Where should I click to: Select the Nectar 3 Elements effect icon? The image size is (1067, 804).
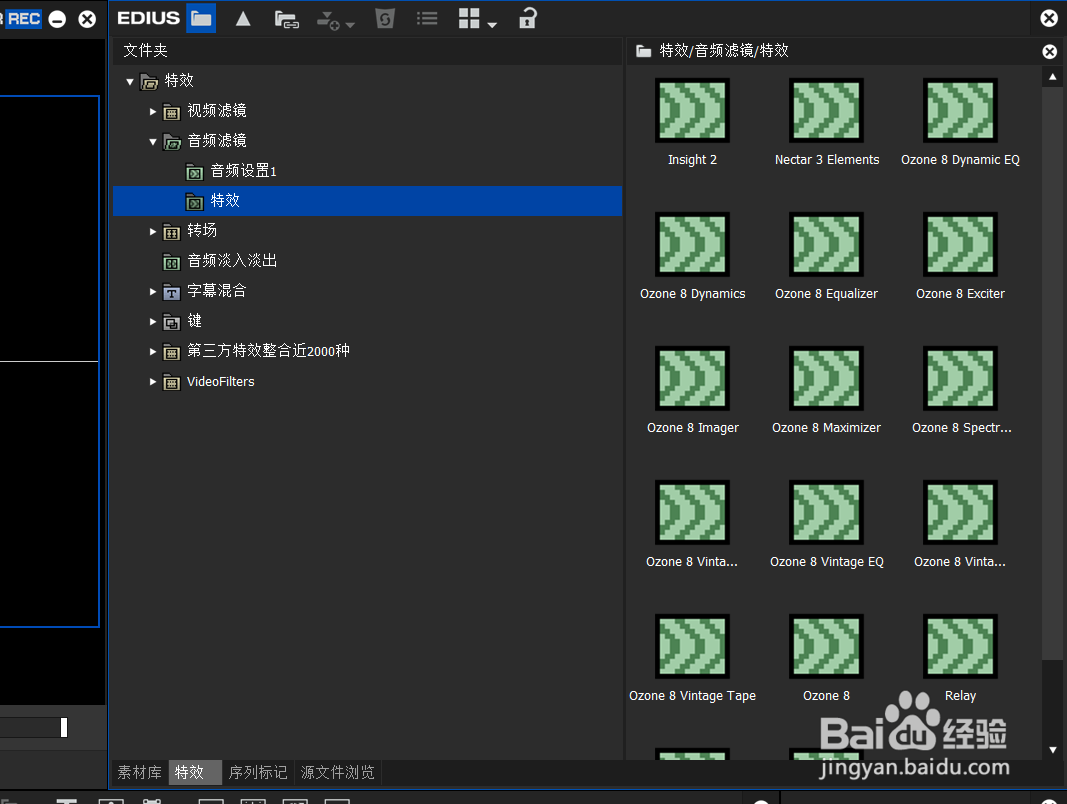click(x=826, y=110)
